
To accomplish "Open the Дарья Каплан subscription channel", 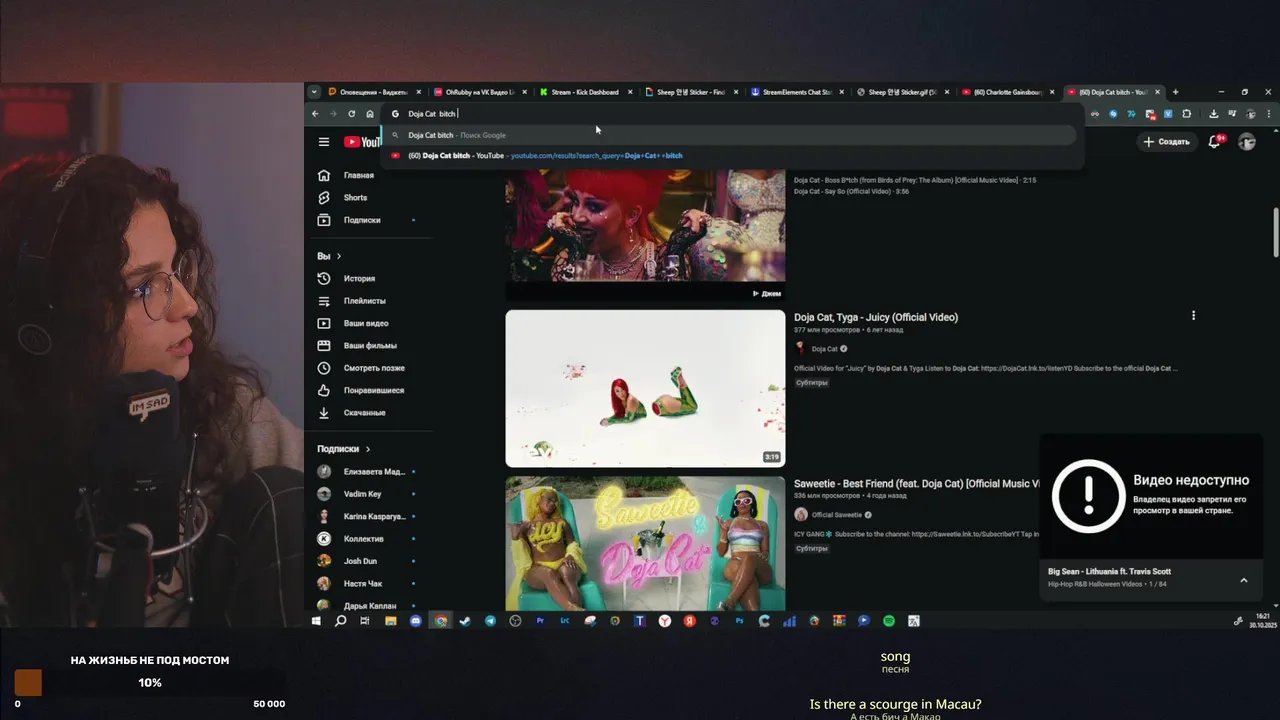I will click(369, 605).
